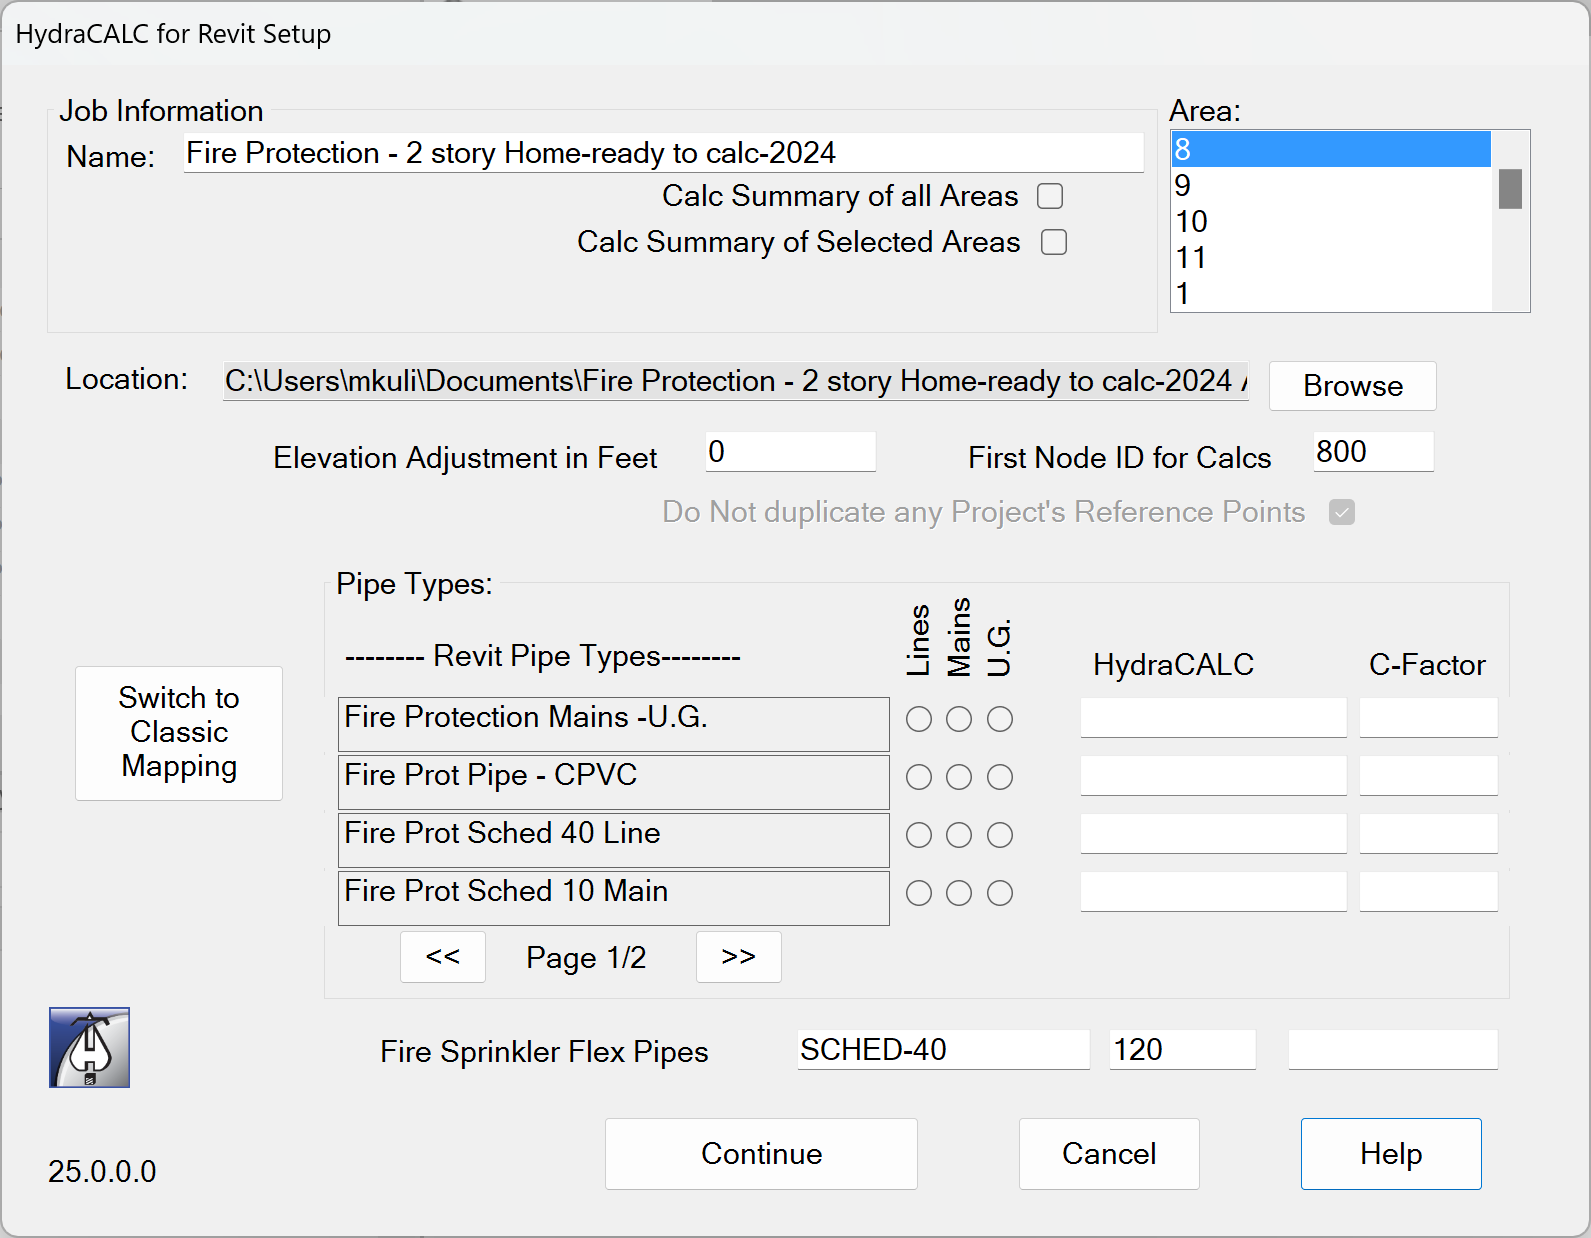Viewport: 1591px width, 1238px height.
Task: Select Mains radio for Fire Prot Sched 10 Main
Action: [x=959, y=893]
